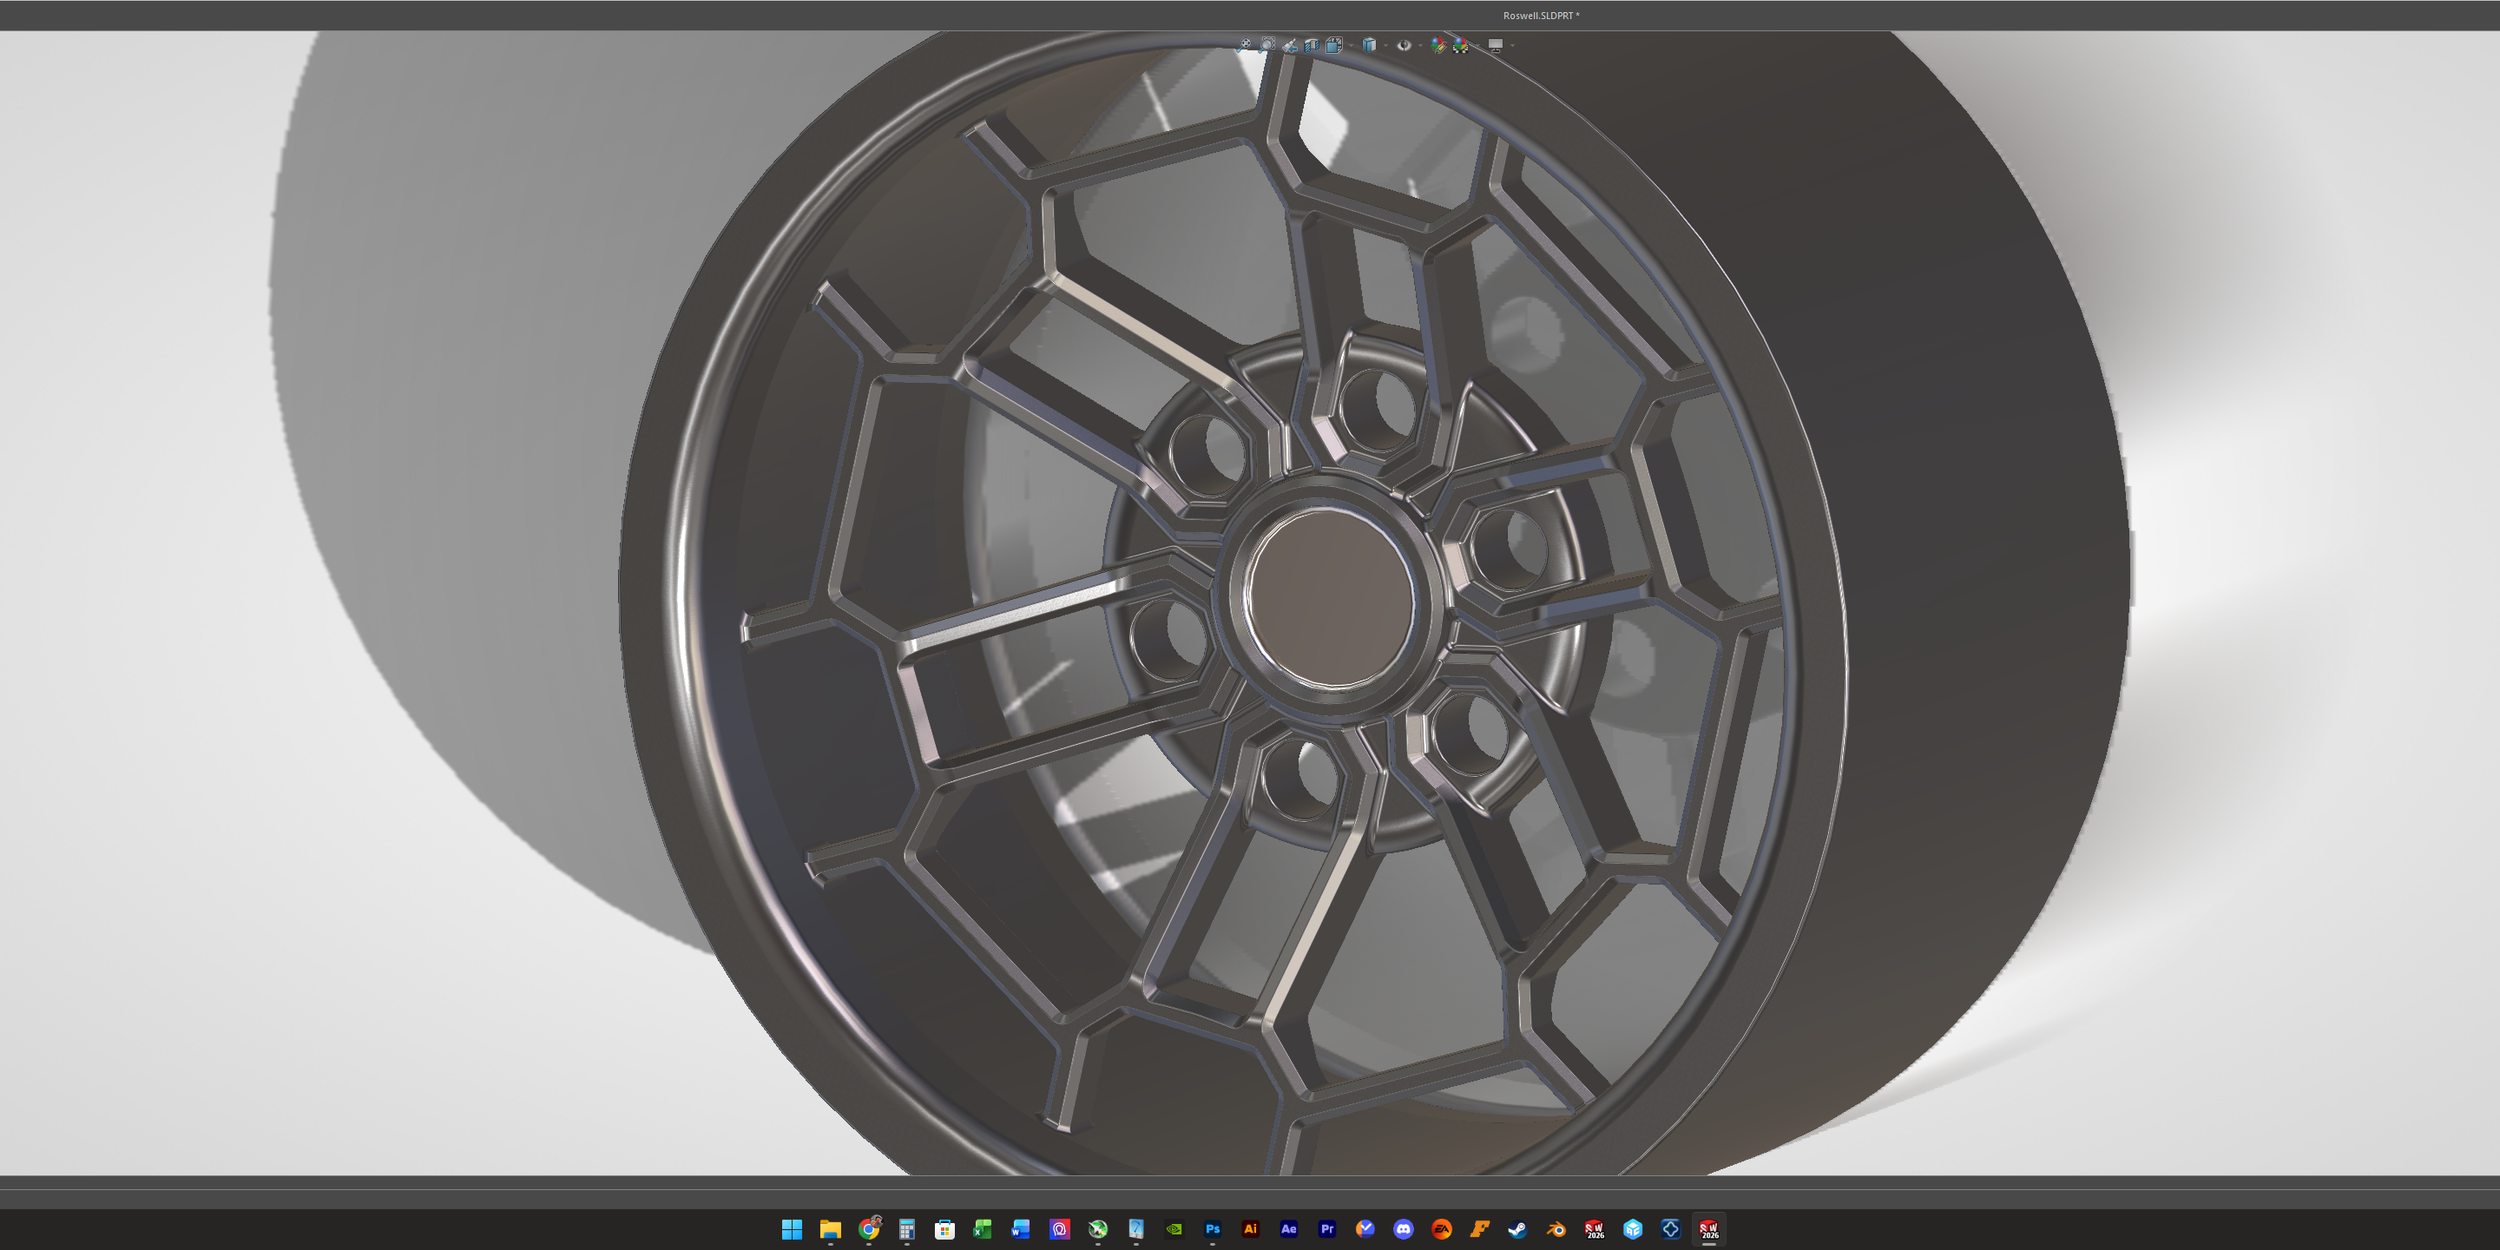The height and width of the screenshot is (1250, 2500).
Task: Select the Zoom to Area tool
Action: pyautogui.click(x=1267, y=45)
